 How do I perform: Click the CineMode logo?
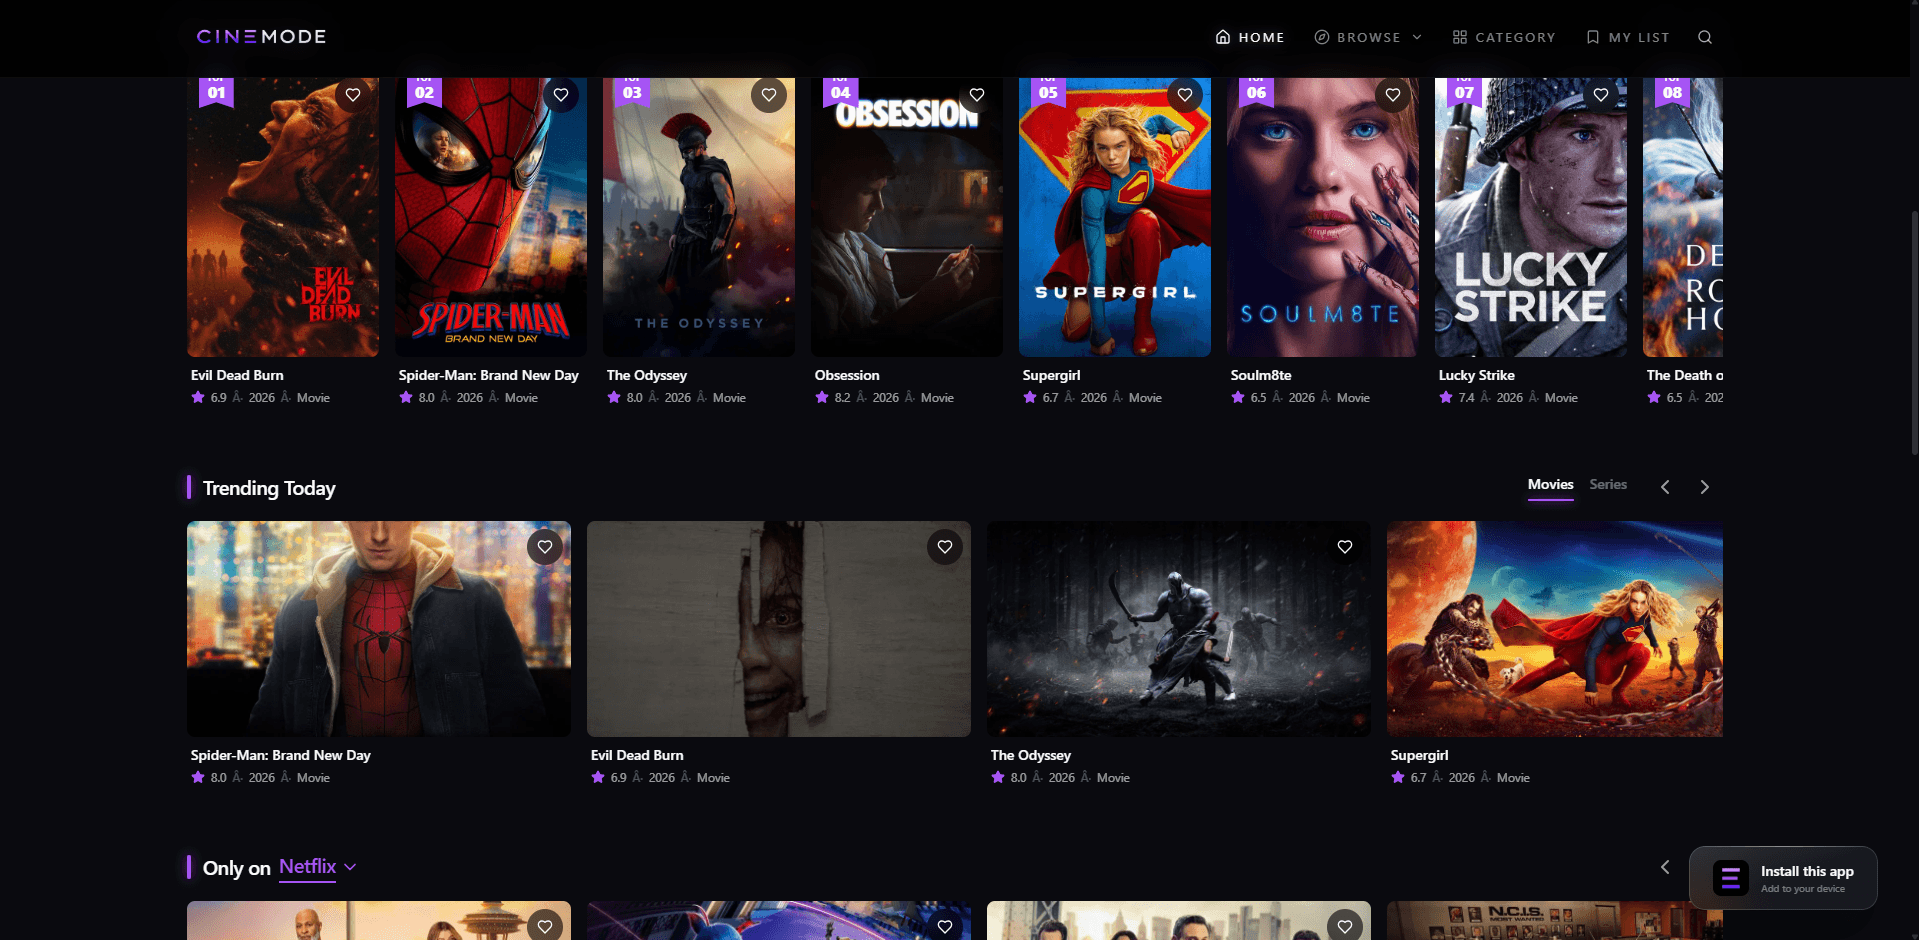pyautogui.click(x=261, y=37)
